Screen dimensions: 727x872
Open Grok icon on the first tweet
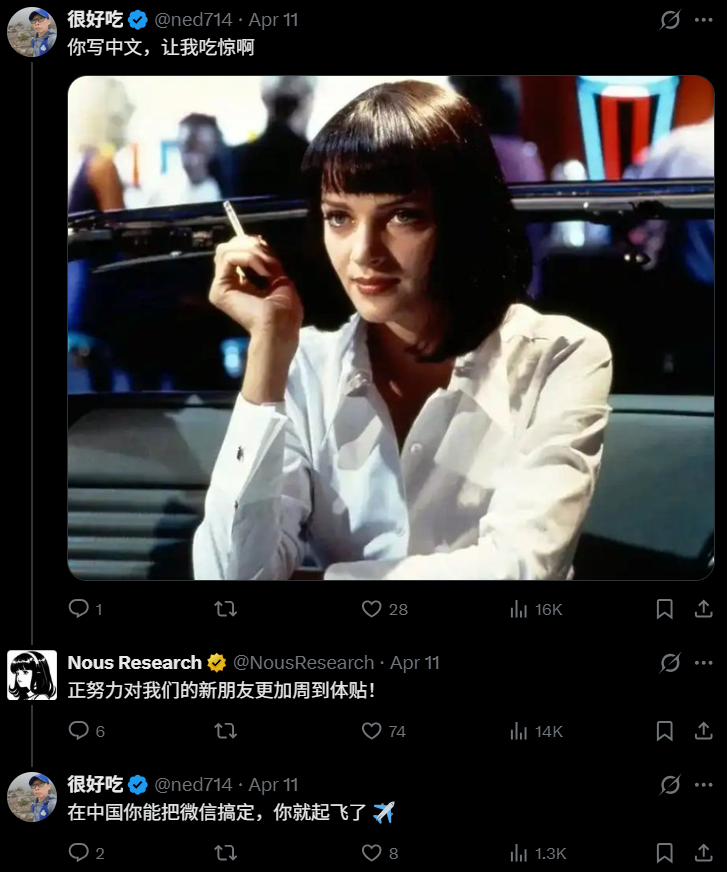[x=671, y=20]
